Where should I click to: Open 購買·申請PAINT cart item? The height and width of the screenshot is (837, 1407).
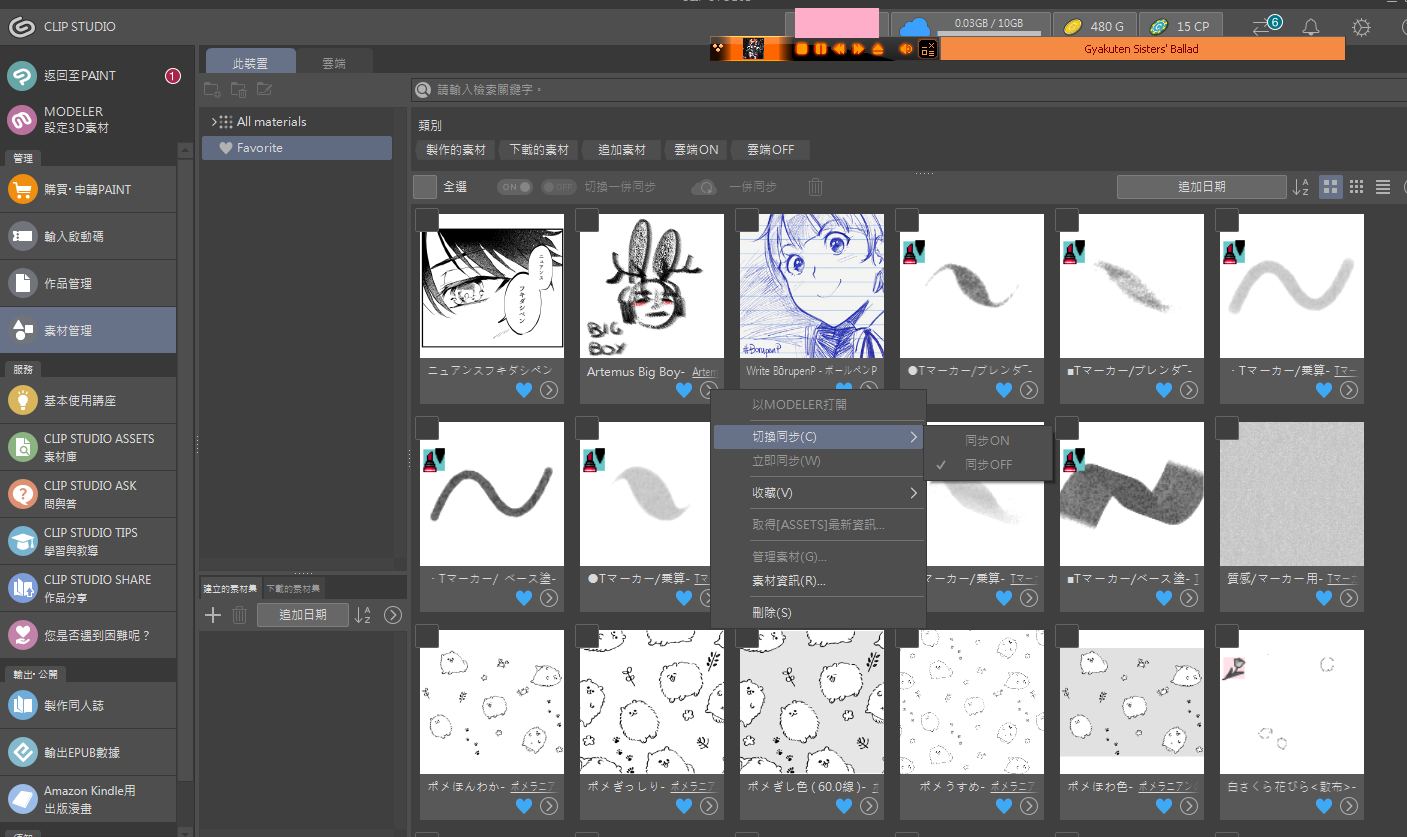coord(88,189)
